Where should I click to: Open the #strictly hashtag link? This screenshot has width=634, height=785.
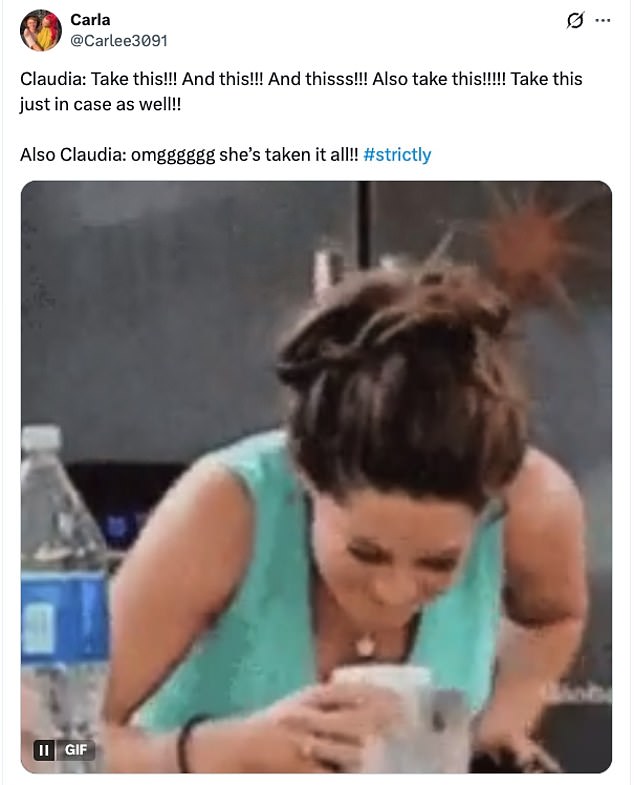(397, 155)
